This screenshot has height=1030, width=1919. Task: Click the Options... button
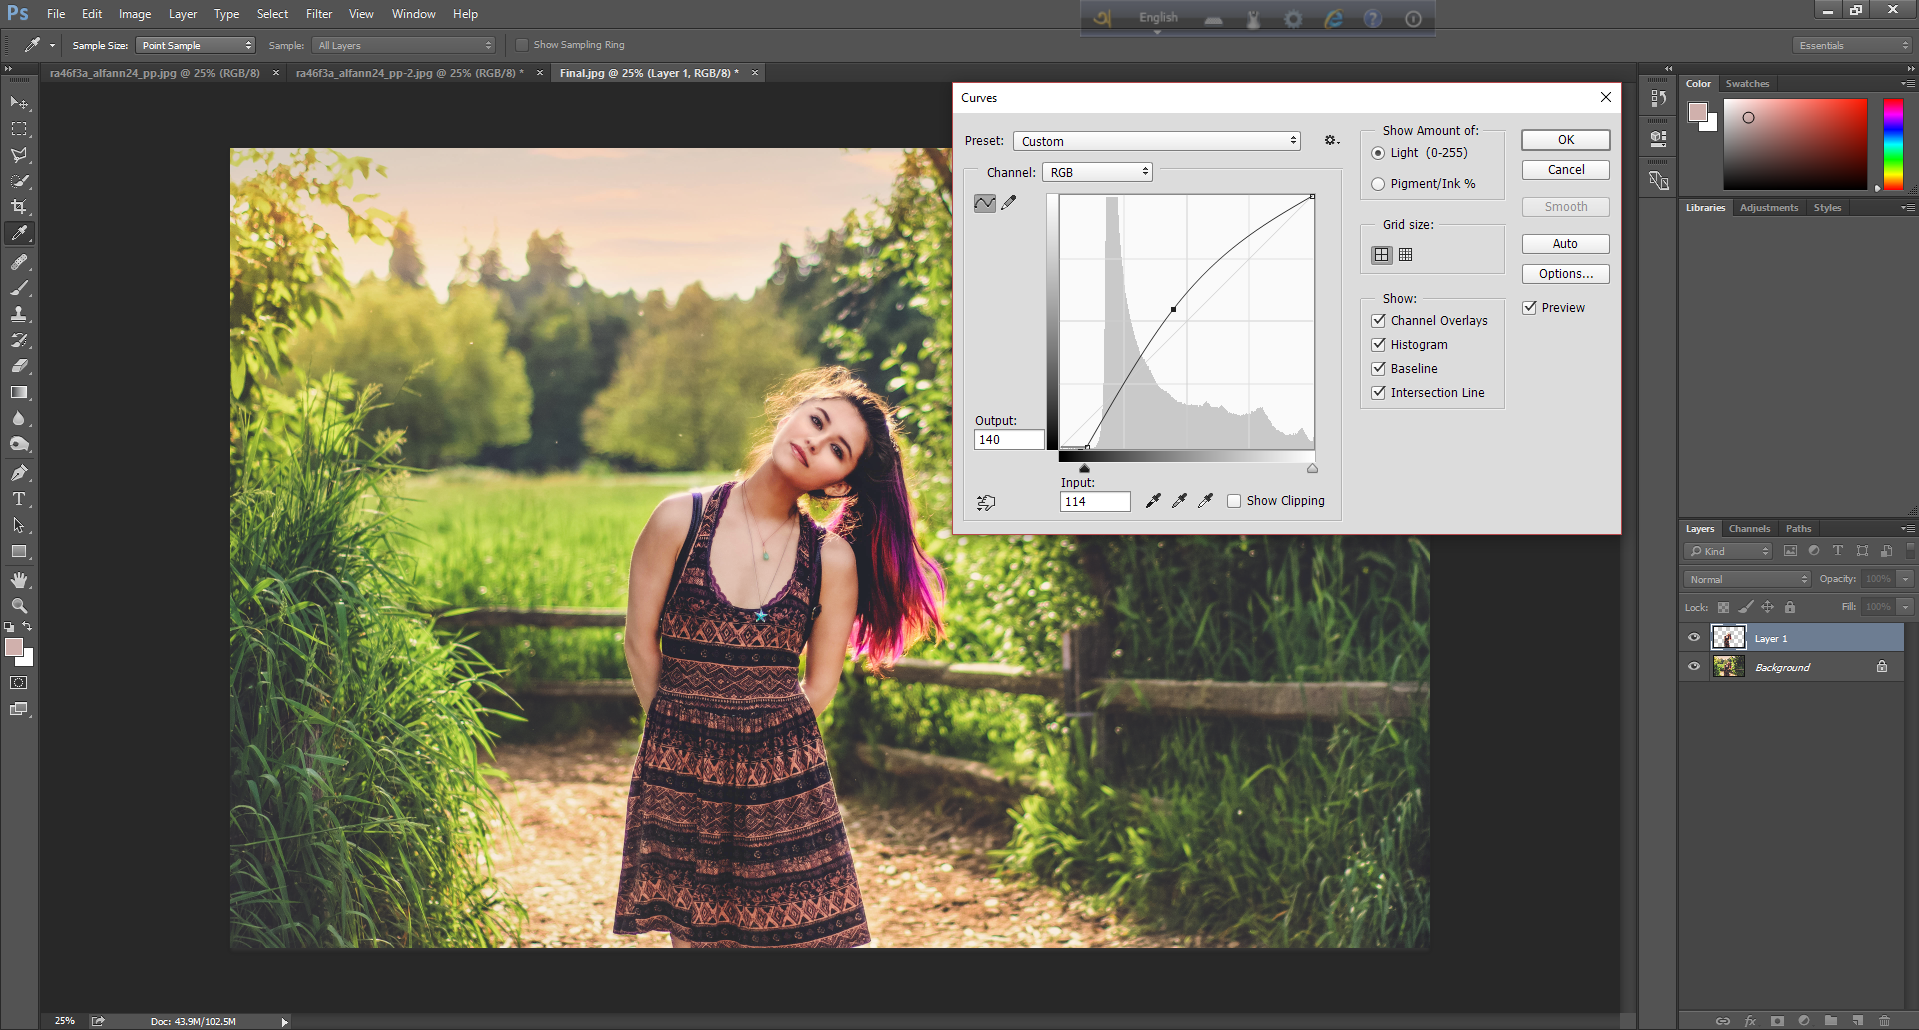coord(1566,274)
